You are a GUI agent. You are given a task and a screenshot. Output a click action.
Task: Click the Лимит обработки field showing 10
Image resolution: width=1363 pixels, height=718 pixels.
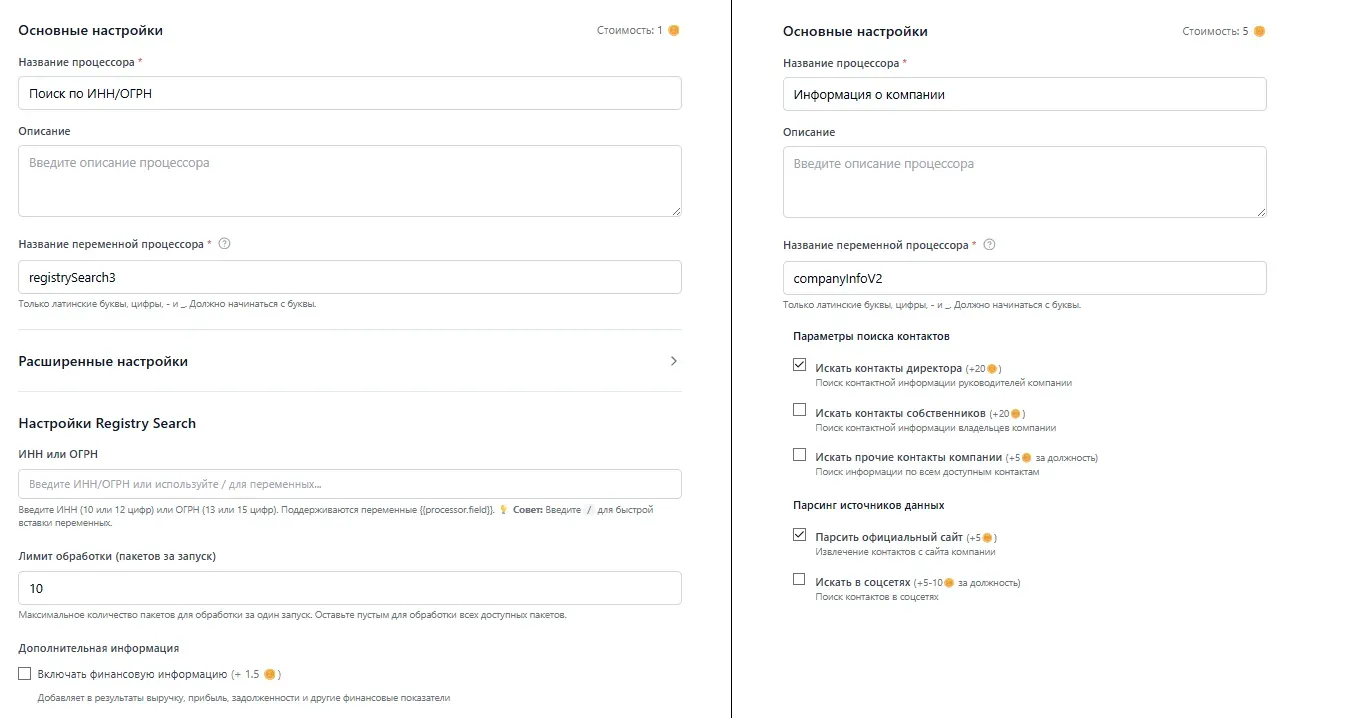coord(350,588)
